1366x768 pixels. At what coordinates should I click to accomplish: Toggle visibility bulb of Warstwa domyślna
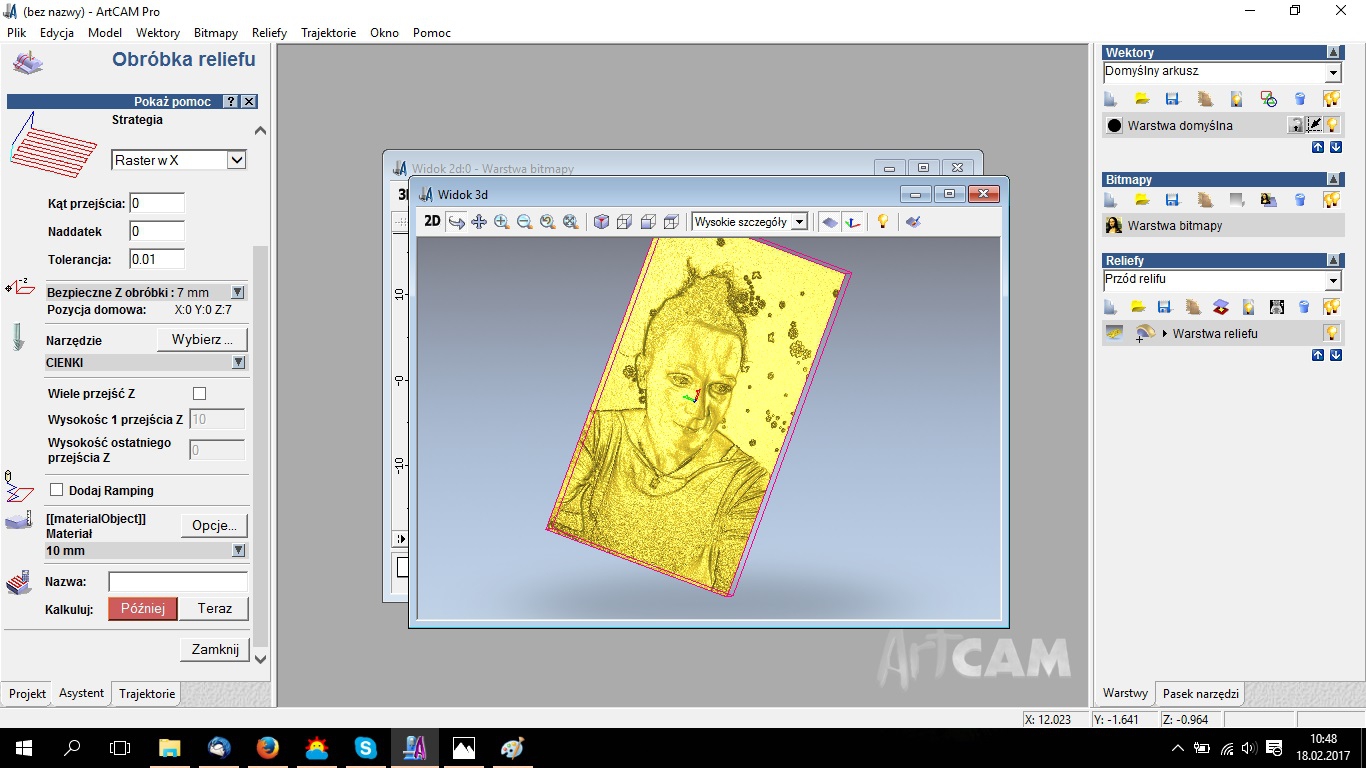tap(1332, 125)
